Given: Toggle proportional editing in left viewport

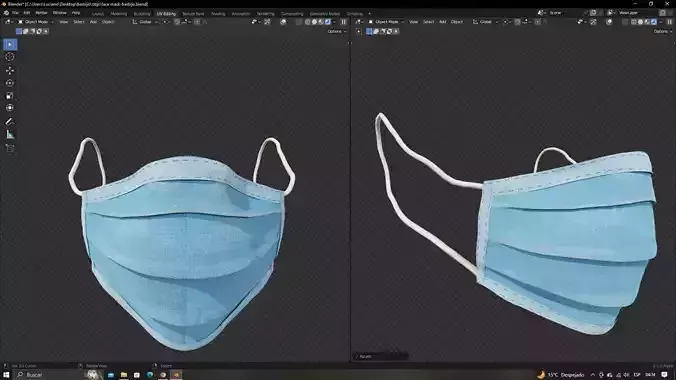Looking at the screenshot, I should point(197,22).
